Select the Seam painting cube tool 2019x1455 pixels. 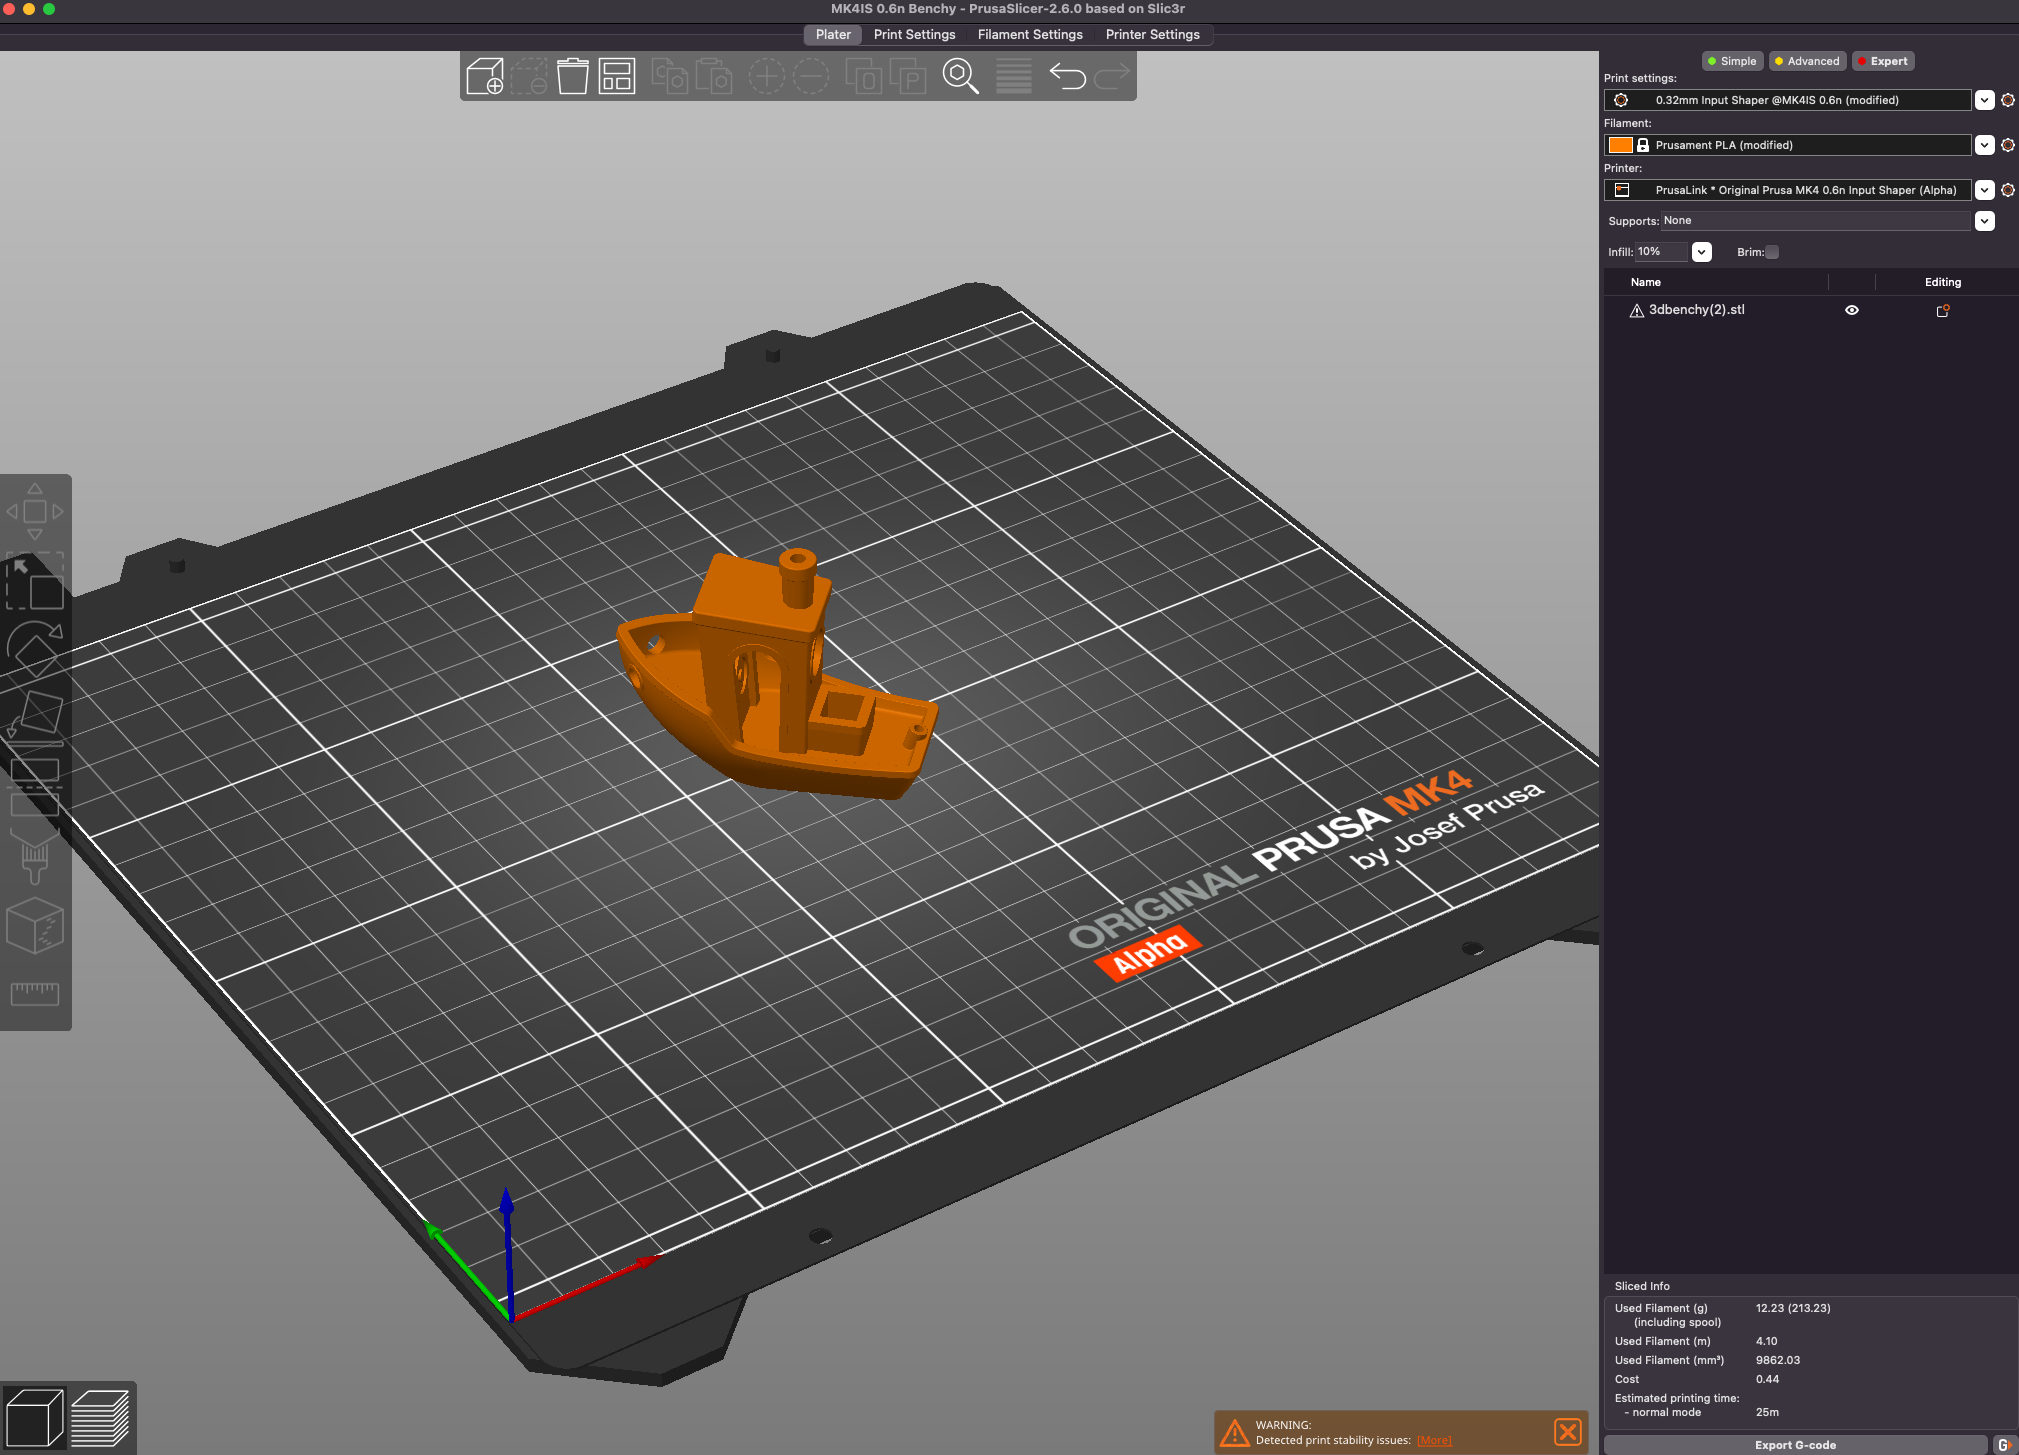click(x=35, y=925)
